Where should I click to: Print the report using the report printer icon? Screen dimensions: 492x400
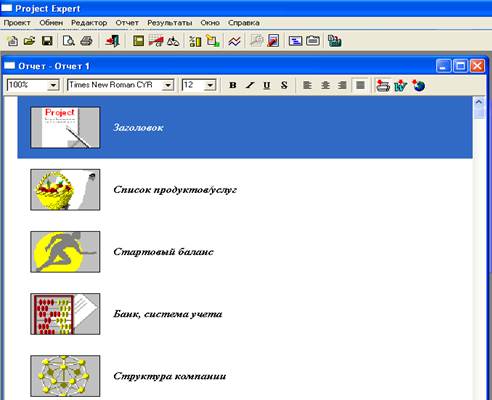tap(383, 86)
